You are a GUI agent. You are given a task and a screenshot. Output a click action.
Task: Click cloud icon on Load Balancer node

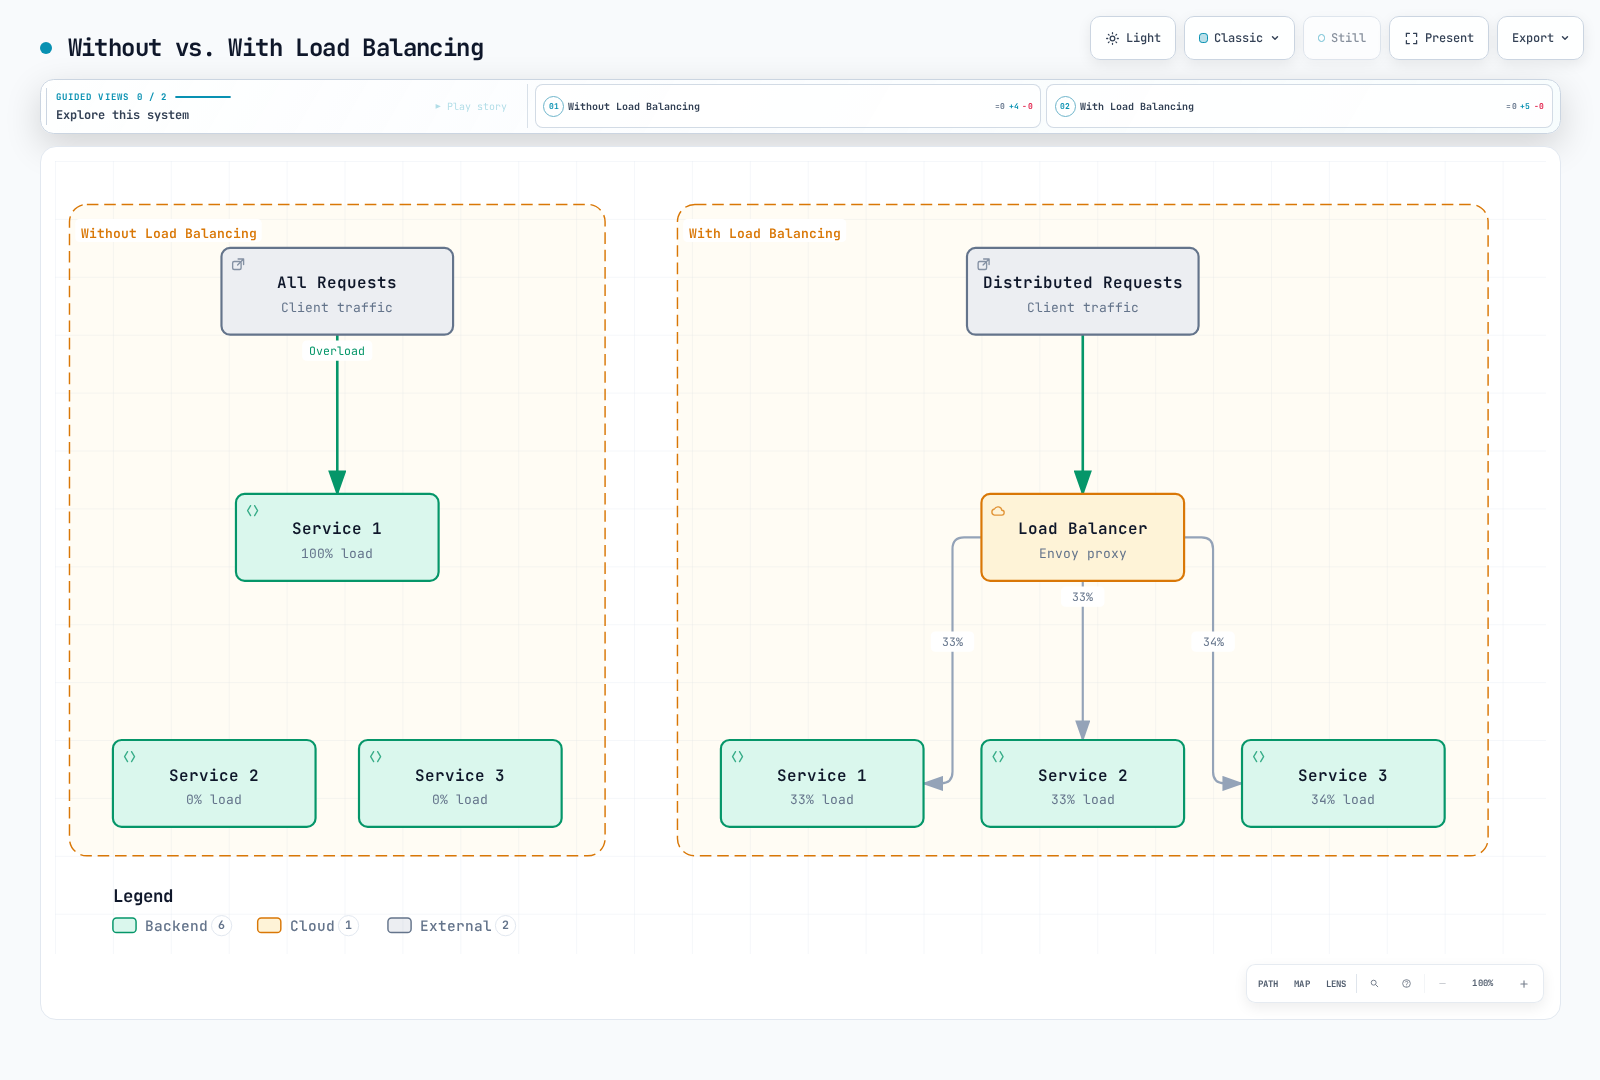998,511
